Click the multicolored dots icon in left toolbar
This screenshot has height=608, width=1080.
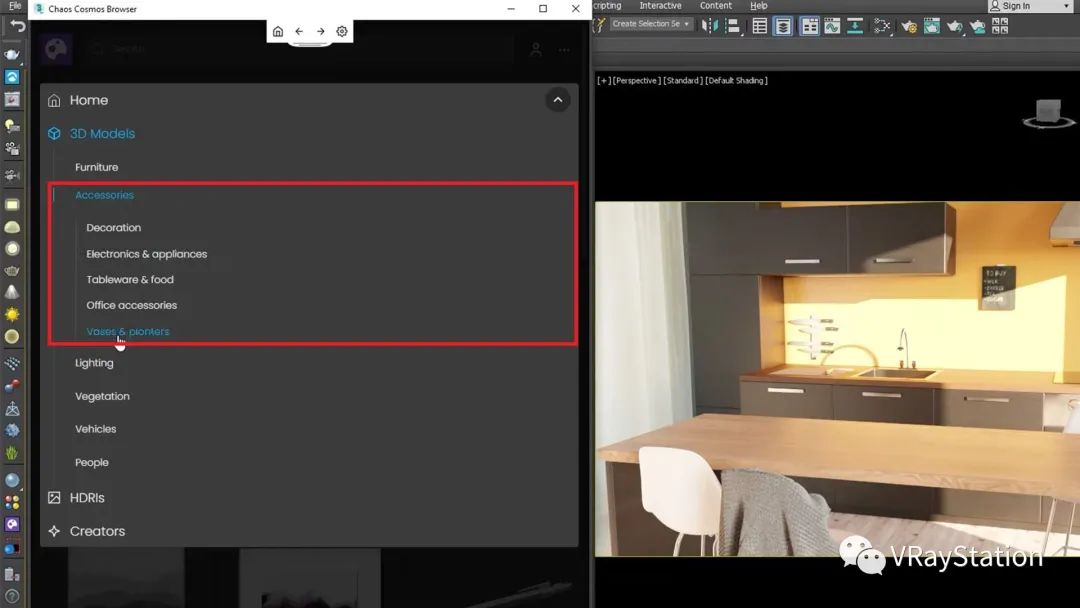(x=12, y=503)
